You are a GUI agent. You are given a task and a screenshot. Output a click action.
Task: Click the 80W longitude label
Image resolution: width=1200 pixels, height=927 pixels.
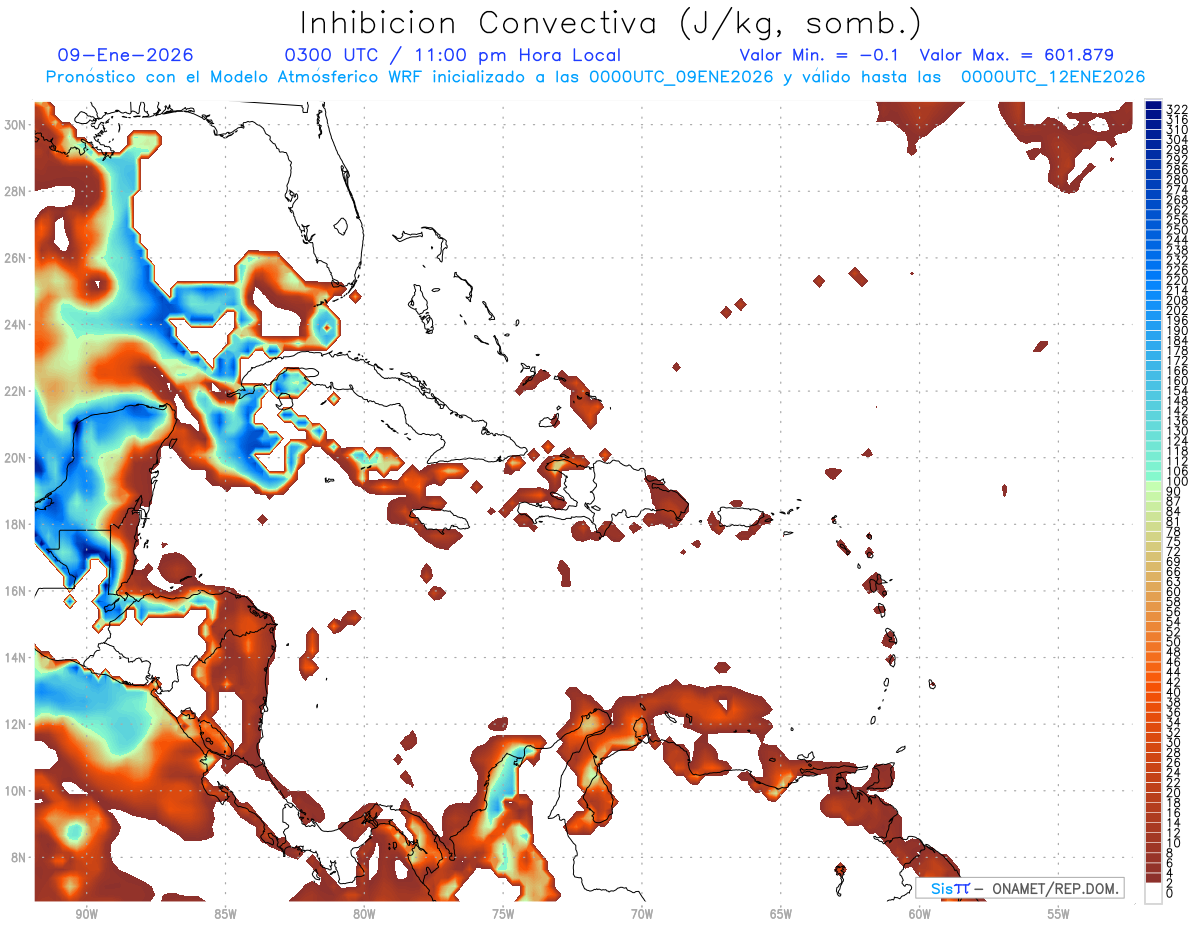[364, 915]
